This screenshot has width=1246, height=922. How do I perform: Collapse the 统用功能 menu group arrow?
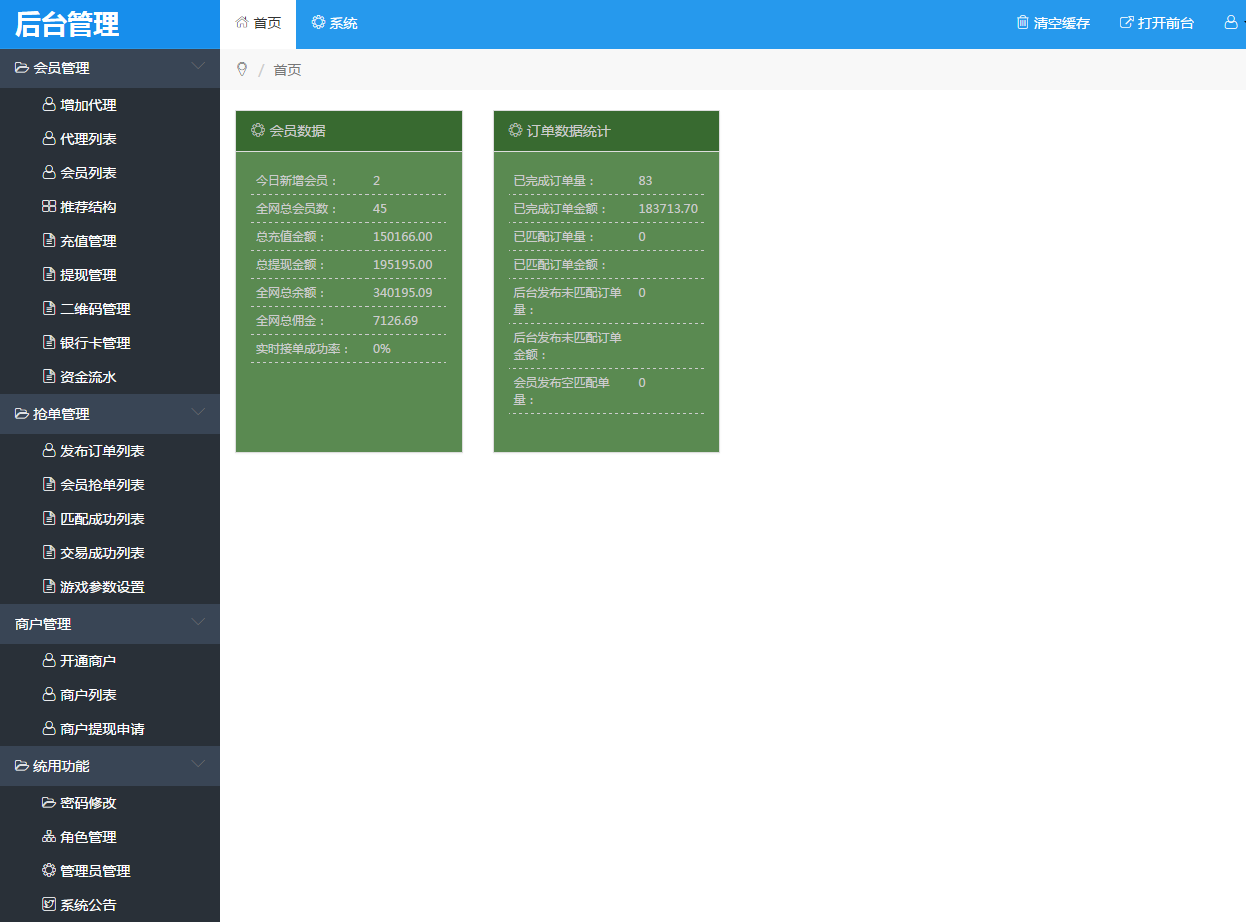[198, 765]
